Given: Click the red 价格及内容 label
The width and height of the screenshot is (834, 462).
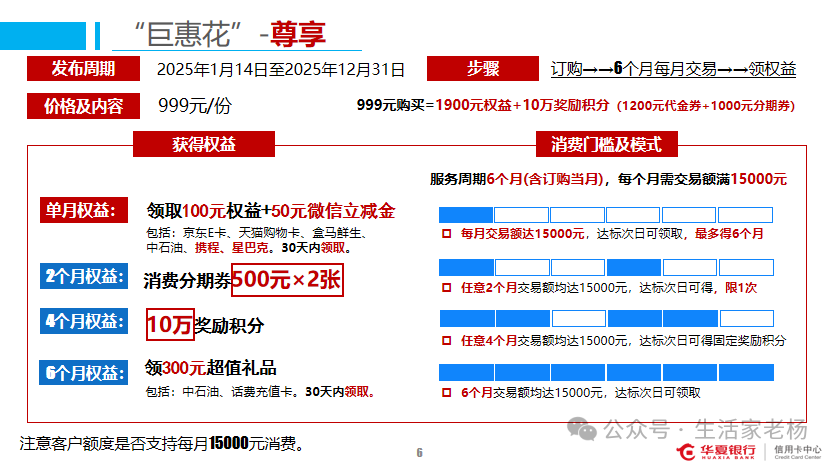Looking at the screenshot, I should [x=84, y=106].
